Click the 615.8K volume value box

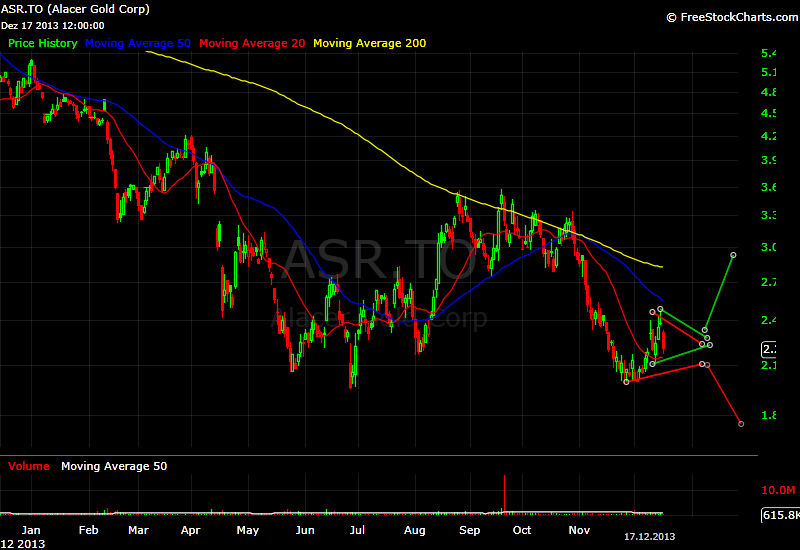click(x=780, y=515)
